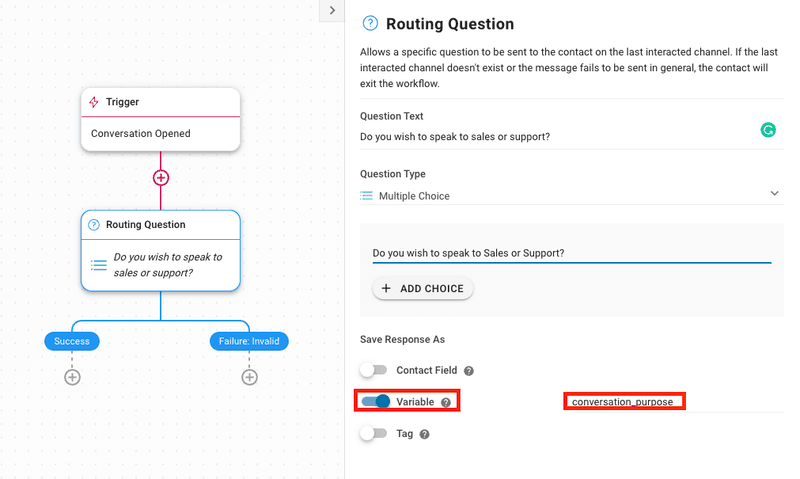Click the Trigger lightning bolt icon
Screen dimensions: 800x479
point(95,102)
